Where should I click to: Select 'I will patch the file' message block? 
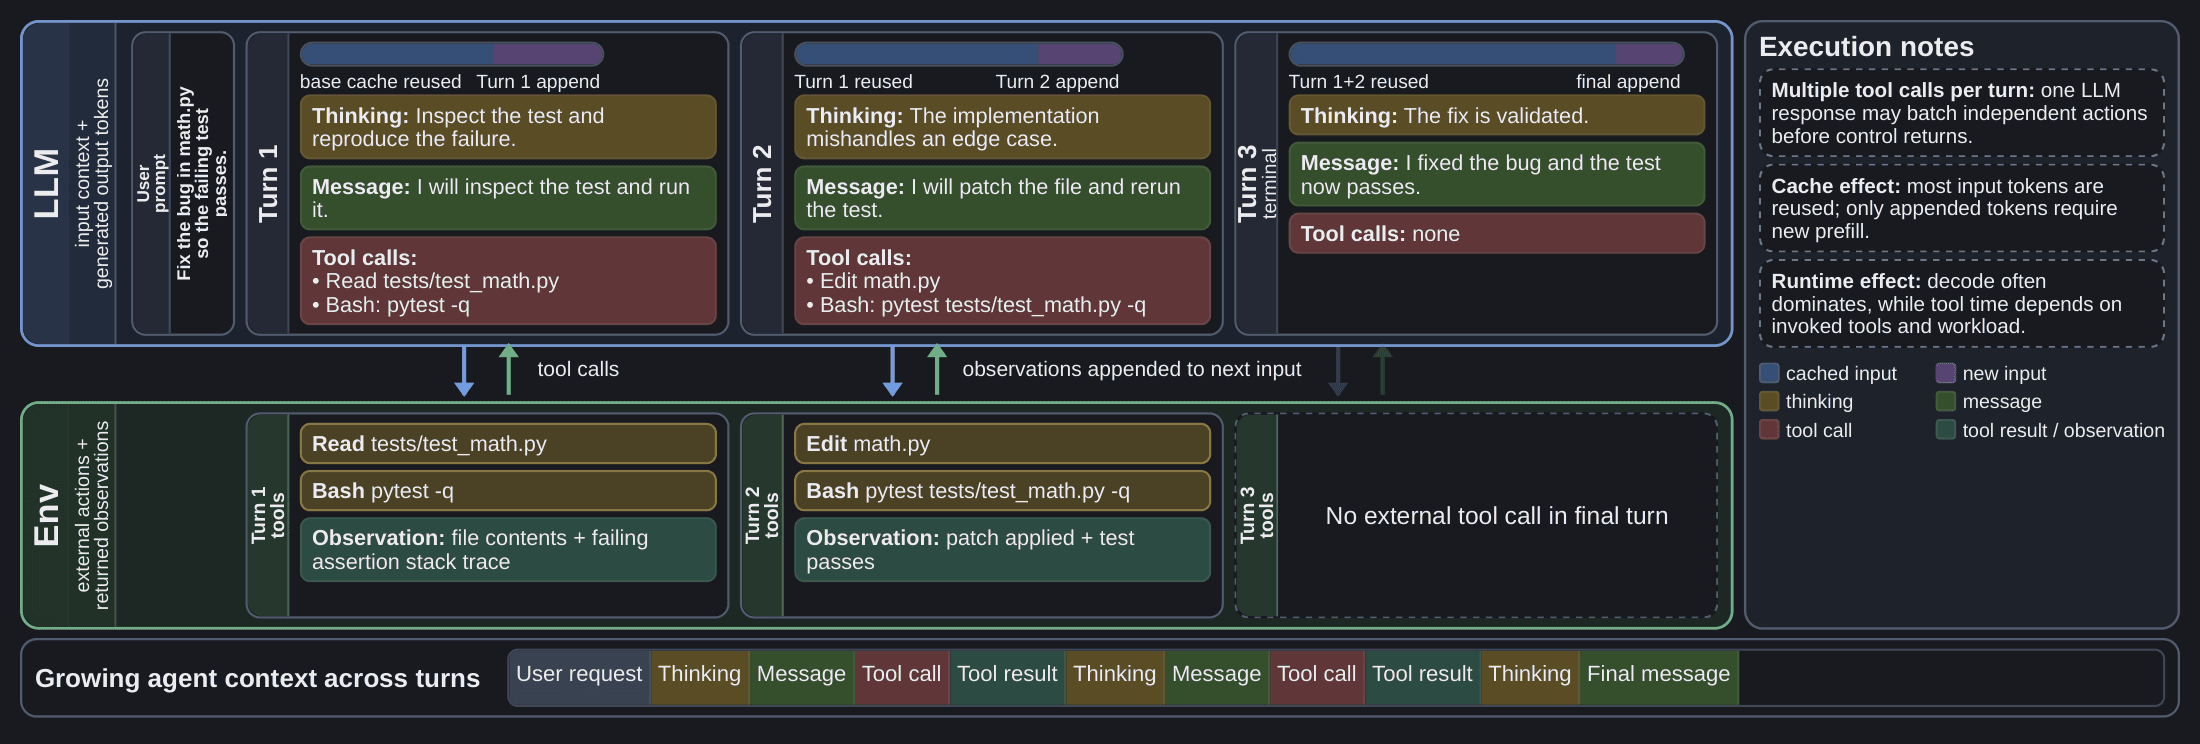pyautogui.click(x=1002, y=198)
